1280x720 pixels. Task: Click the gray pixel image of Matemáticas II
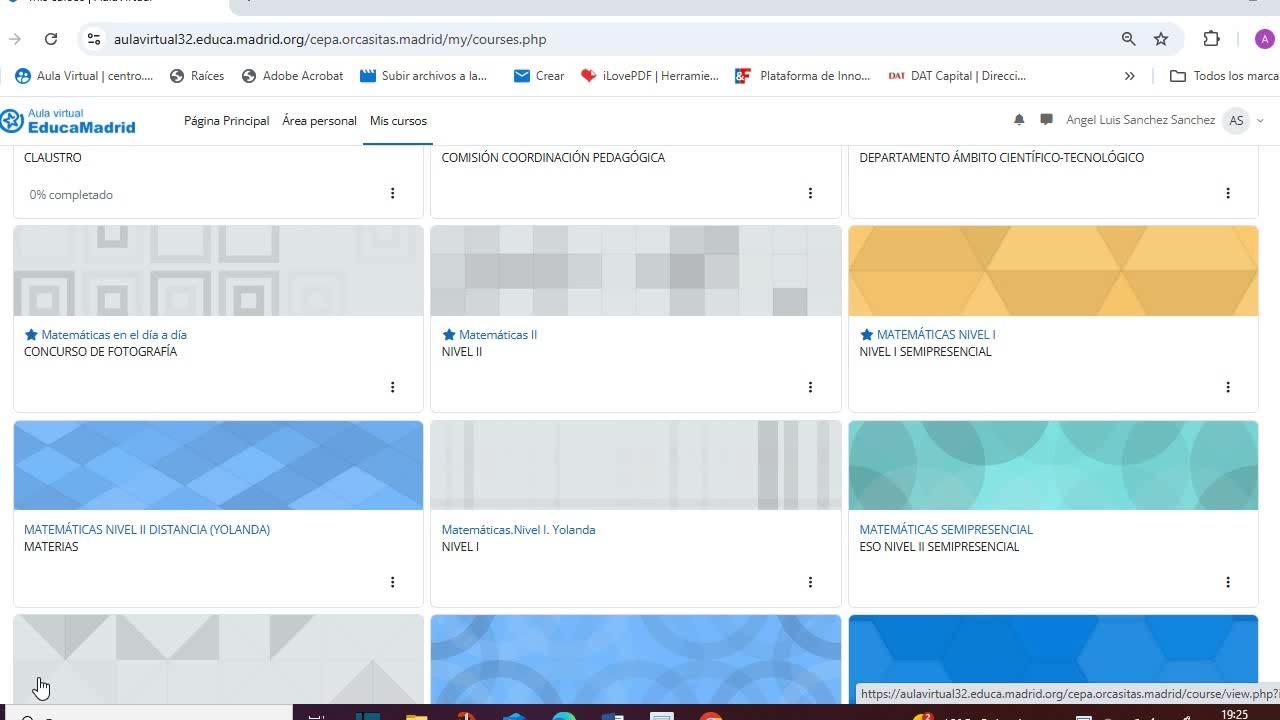(636, 271)
